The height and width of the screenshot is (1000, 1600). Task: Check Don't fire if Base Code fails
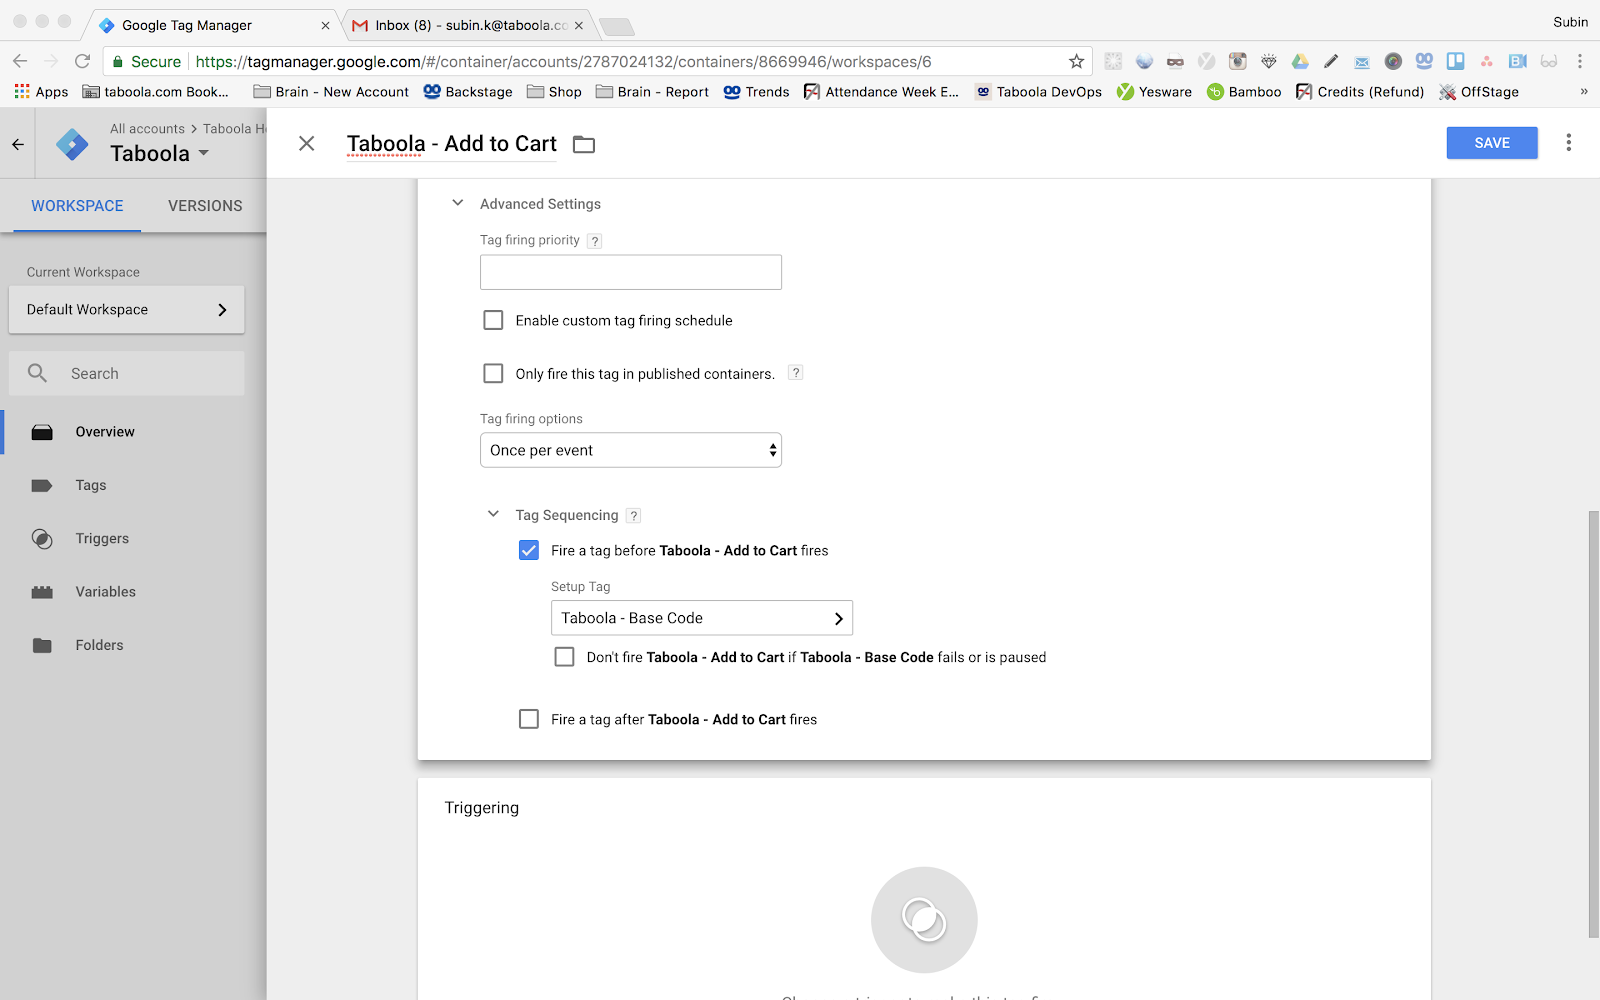click(x=565, y=657)
